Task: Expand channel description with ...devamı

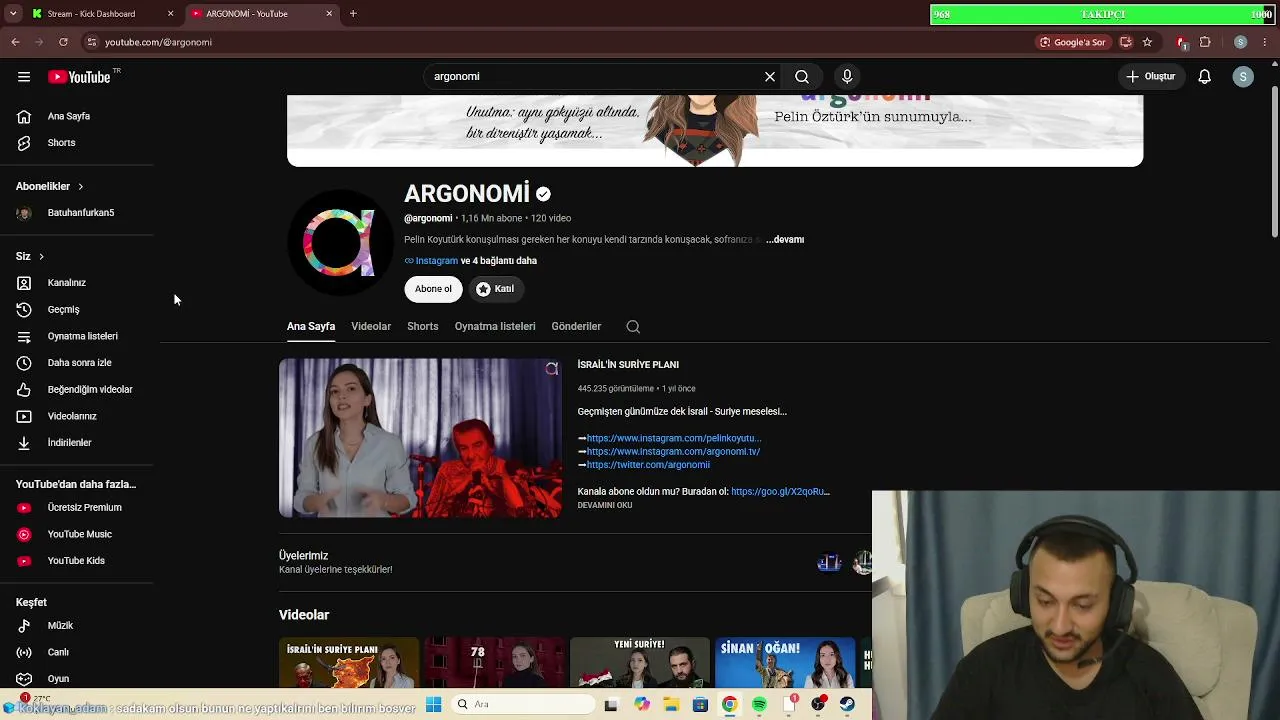Action: [x=785, y=240]
